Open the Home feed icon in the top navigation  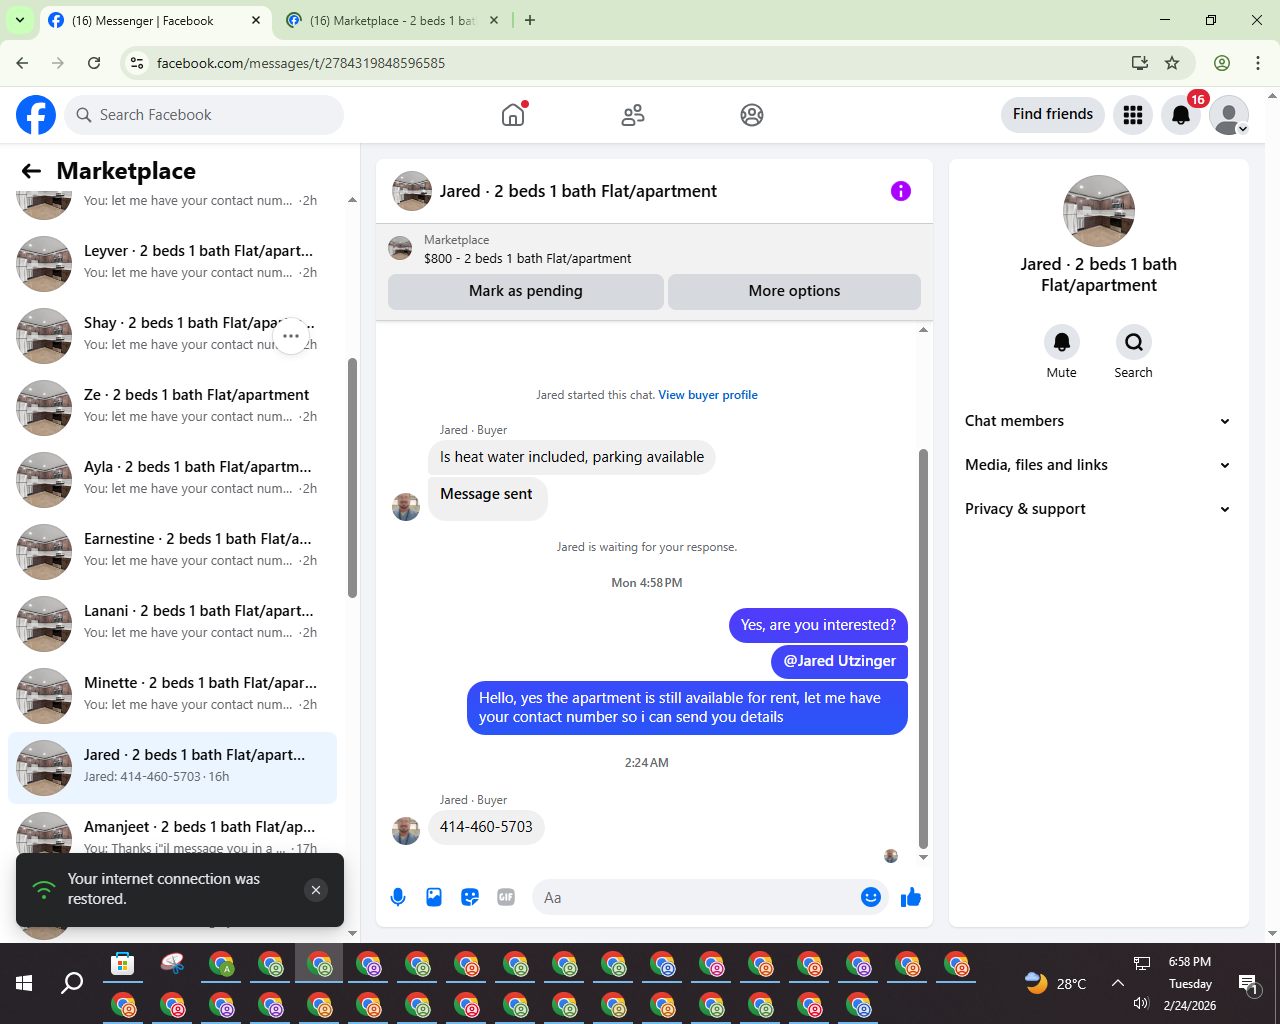click(x=513, y=115)
